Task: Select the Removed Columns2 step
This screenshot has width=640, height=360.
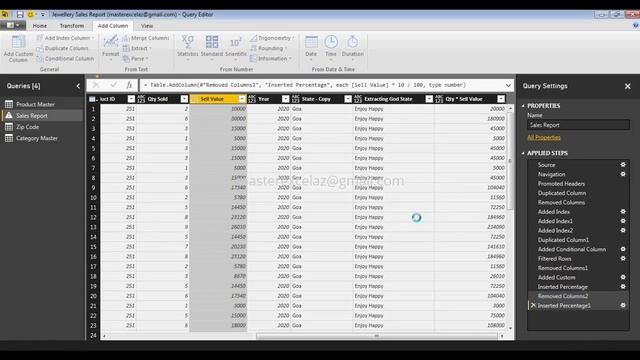Action: 563,296
